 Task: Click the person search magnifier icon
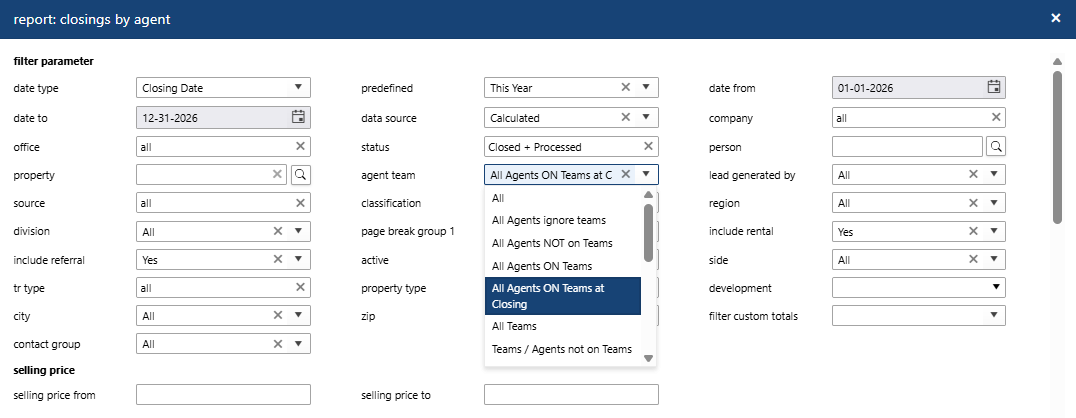[x=996, y=147]
